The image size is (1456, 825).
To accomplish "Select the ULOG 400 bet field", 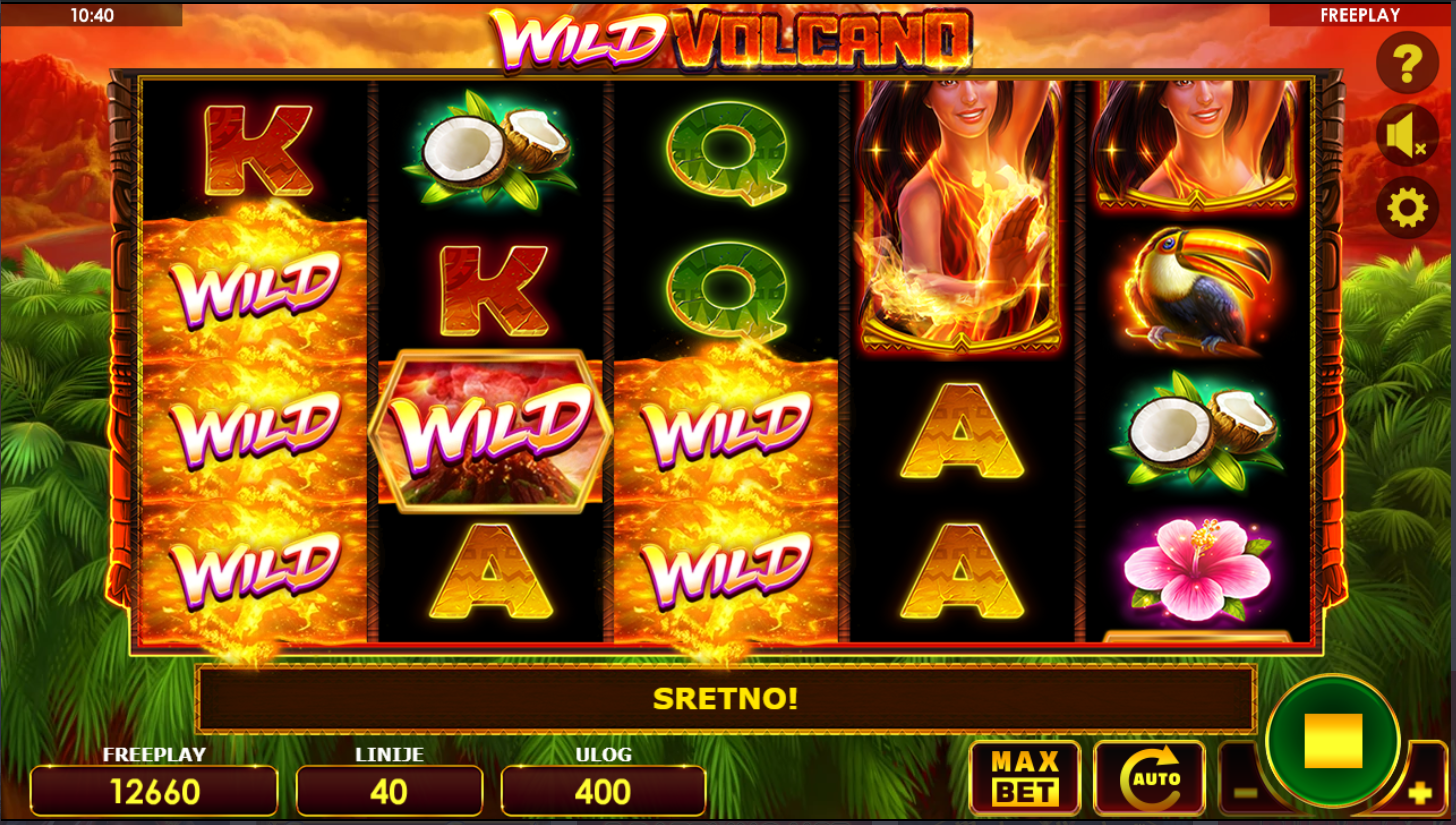I will [603, 791].
